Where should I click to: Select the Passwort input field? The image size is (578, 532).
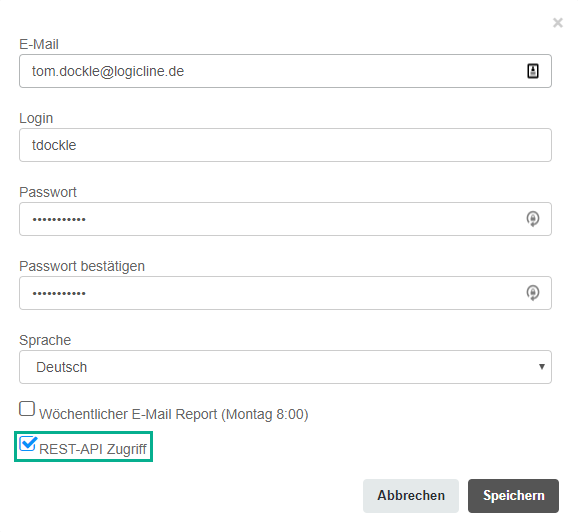point(285,219)
